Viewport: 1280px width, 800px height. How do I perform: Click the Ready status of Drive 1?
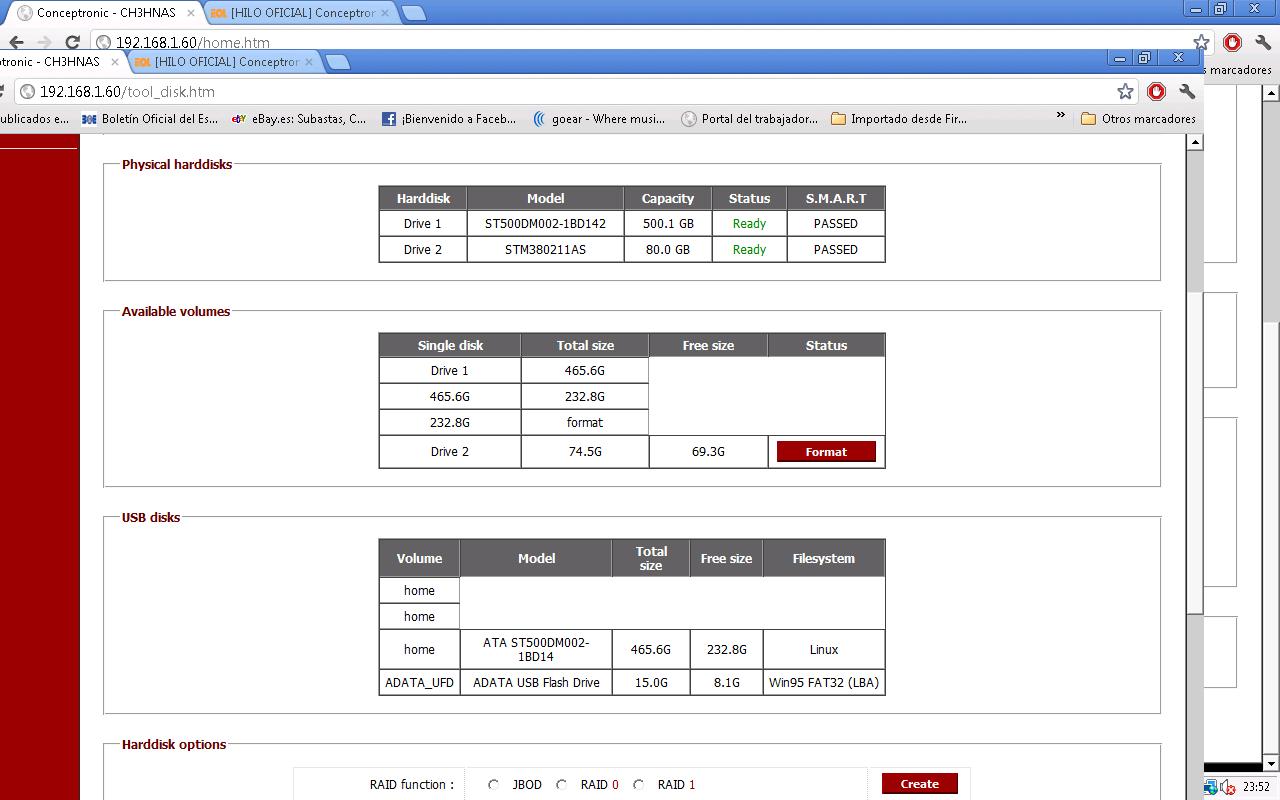[749, 224]
